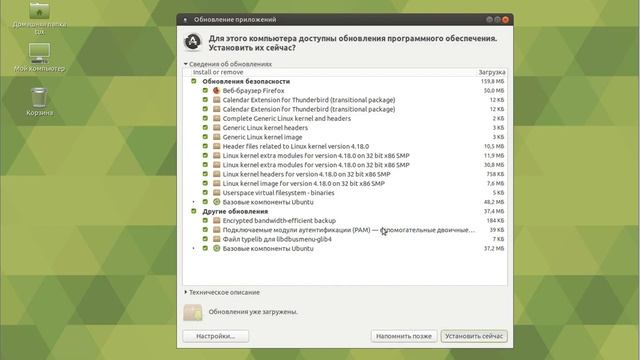Click the 10,5 МБ size value

(x=494, y=146)
